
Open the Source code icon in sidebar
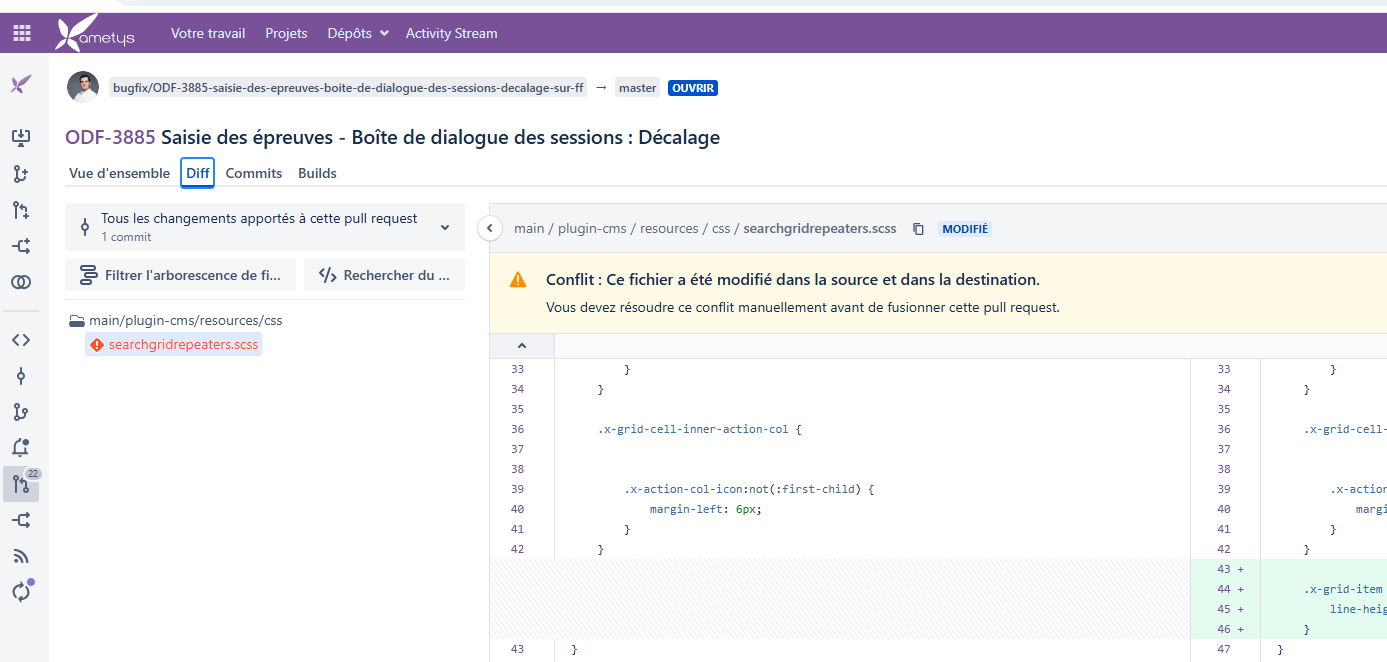pos(21,340)
